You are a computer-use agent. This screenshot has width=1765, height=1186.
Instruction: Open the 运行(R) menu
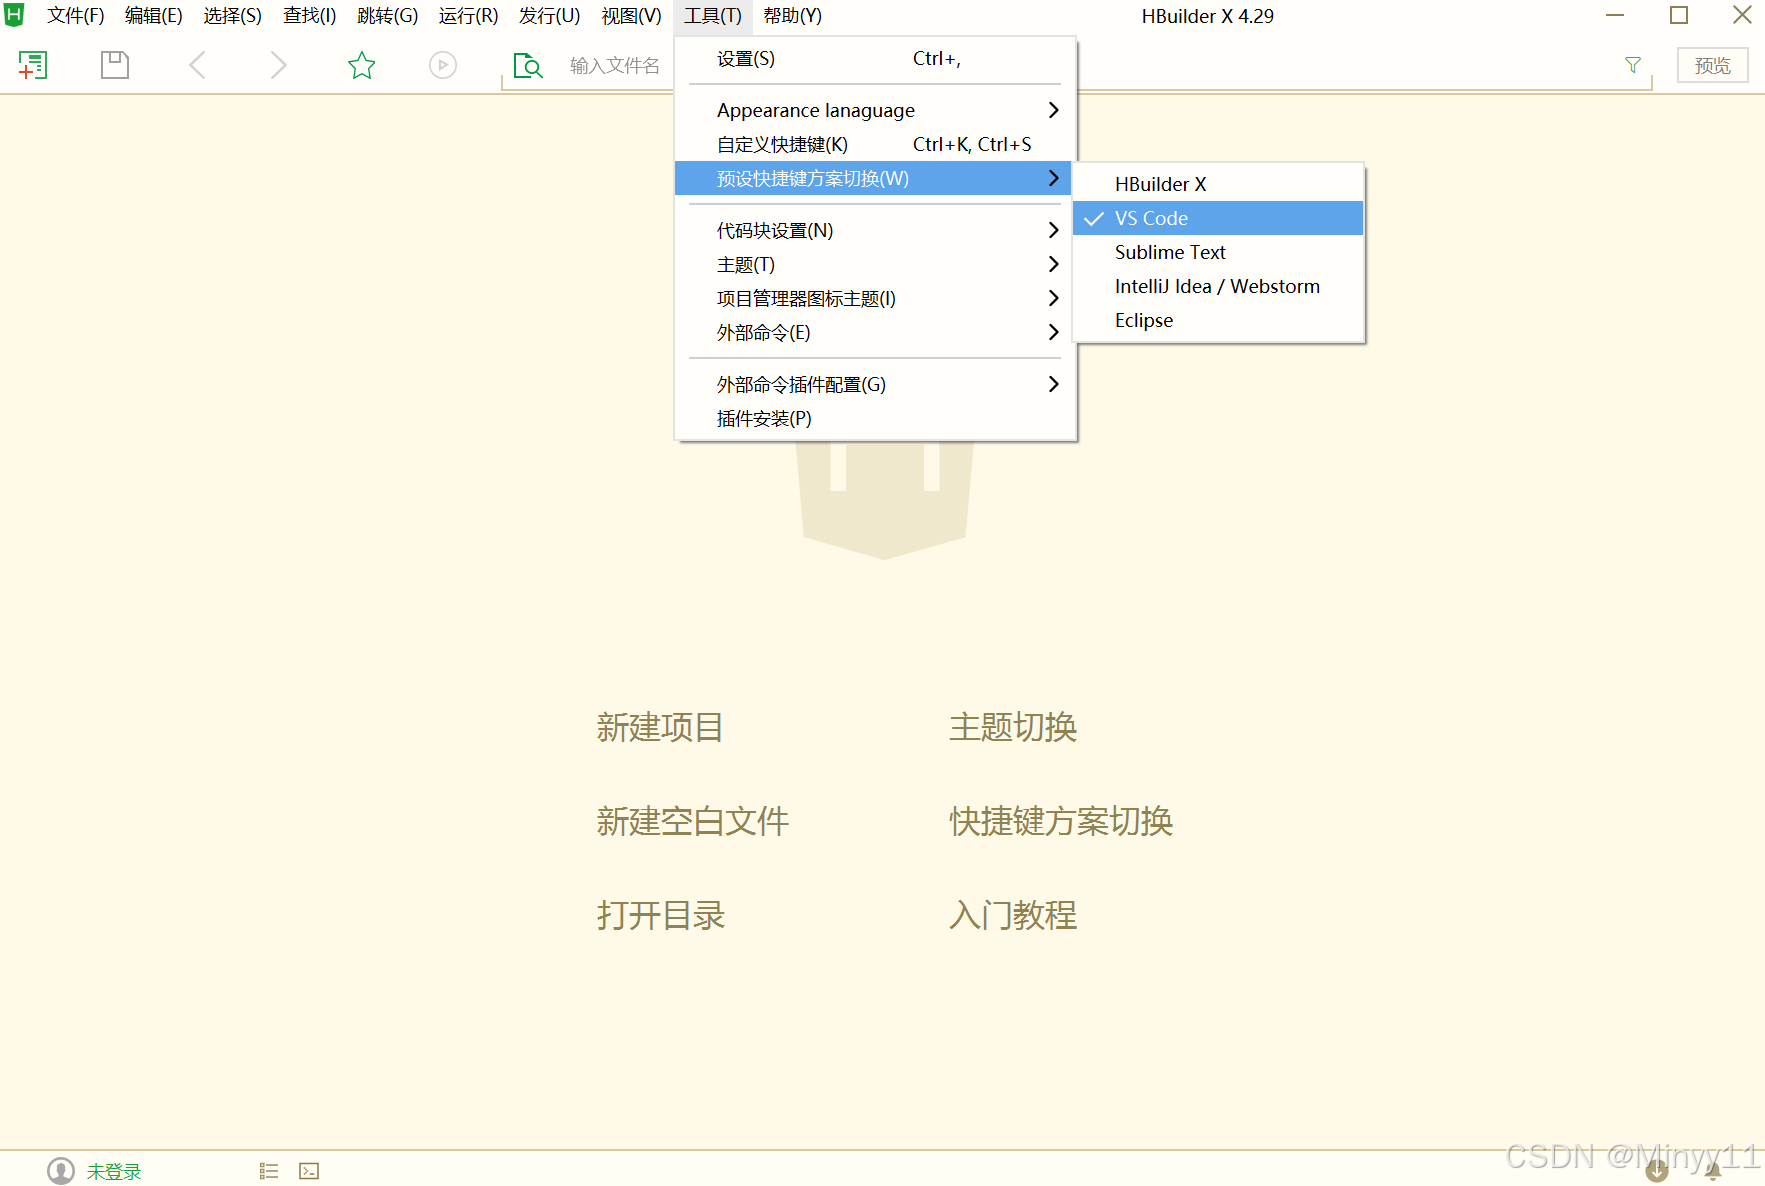468,16
